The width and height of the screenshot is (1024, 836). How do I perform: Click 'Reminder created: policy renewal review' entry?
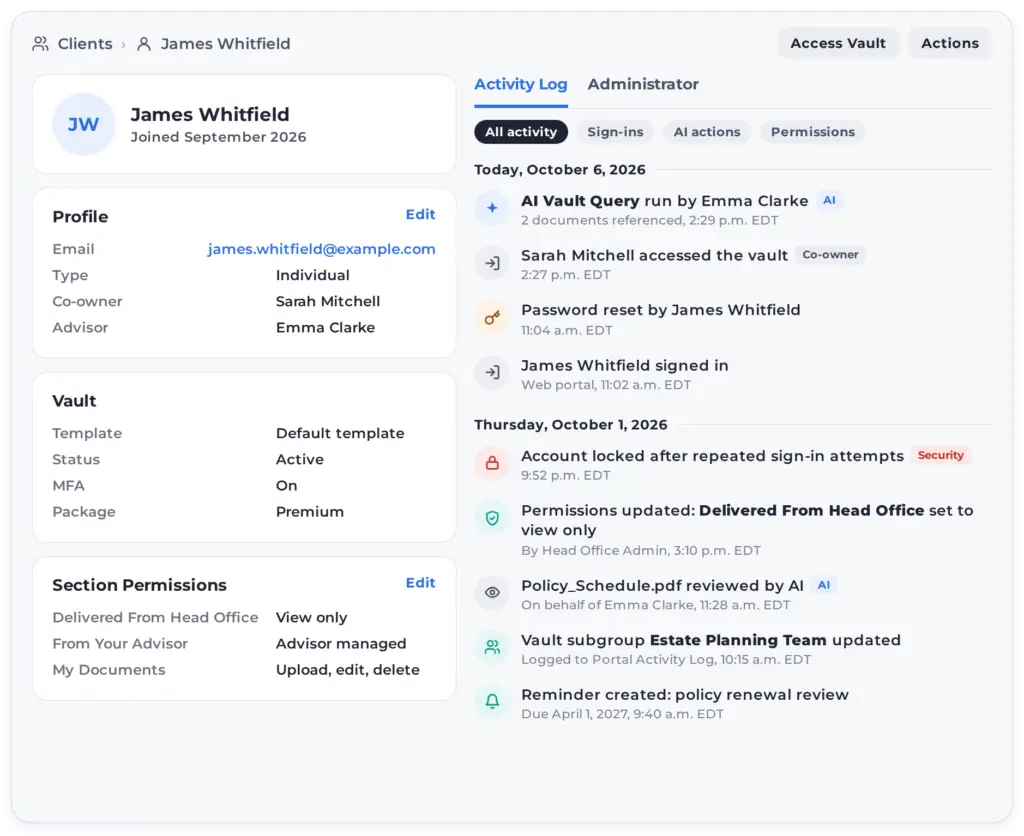[x=684, y=695]
